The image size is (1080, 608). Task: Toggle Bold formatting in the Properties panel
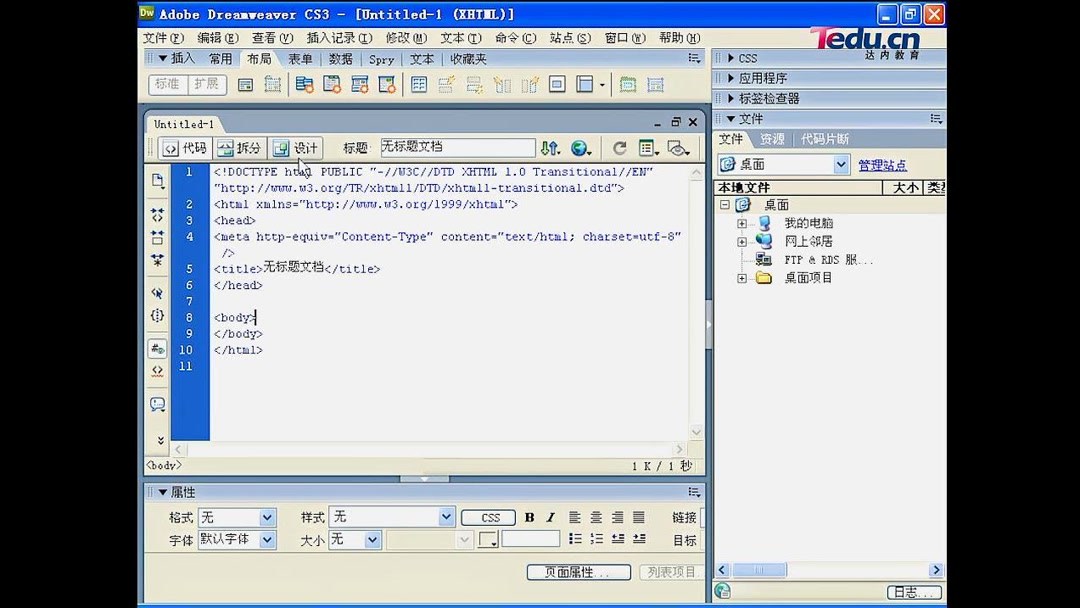tap(529, 517)
